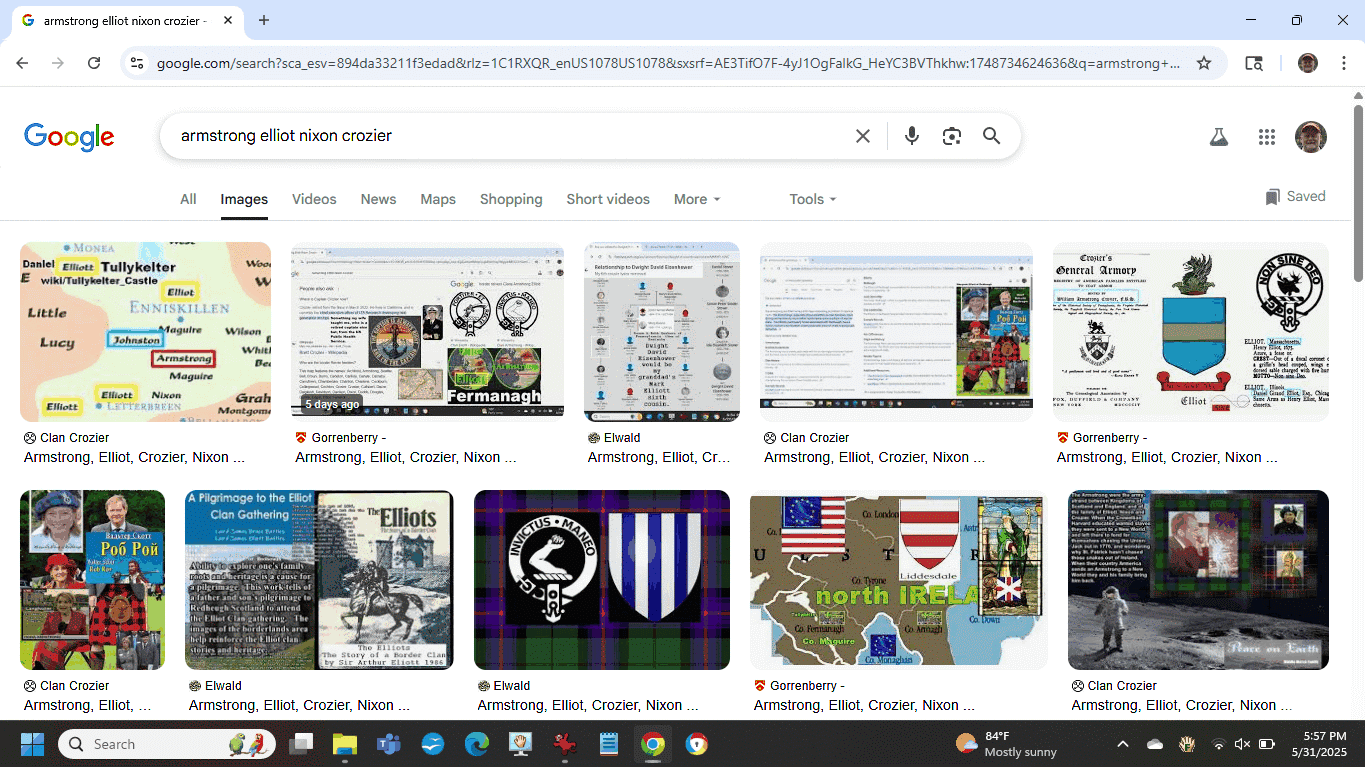Open OneDrive cloud tray icon
Viewport: 1365px width, 767px height.
click(x=1155, y=744)
